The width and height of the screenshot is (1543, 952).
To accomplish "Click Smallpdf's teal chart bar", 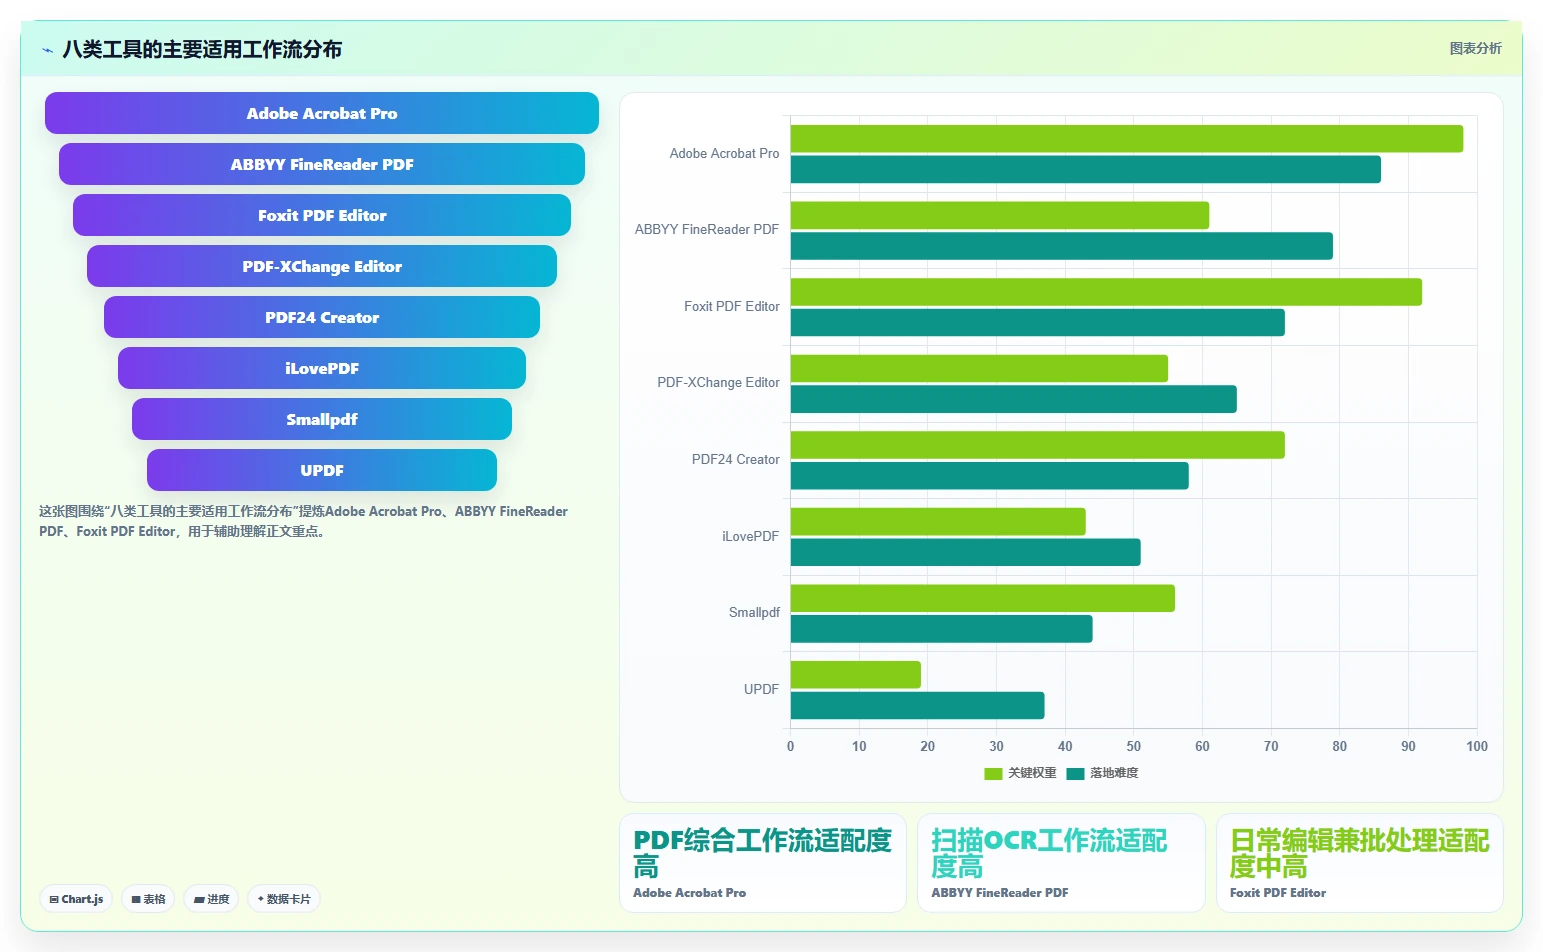I will pyautogui.click(x=942, y=629).
